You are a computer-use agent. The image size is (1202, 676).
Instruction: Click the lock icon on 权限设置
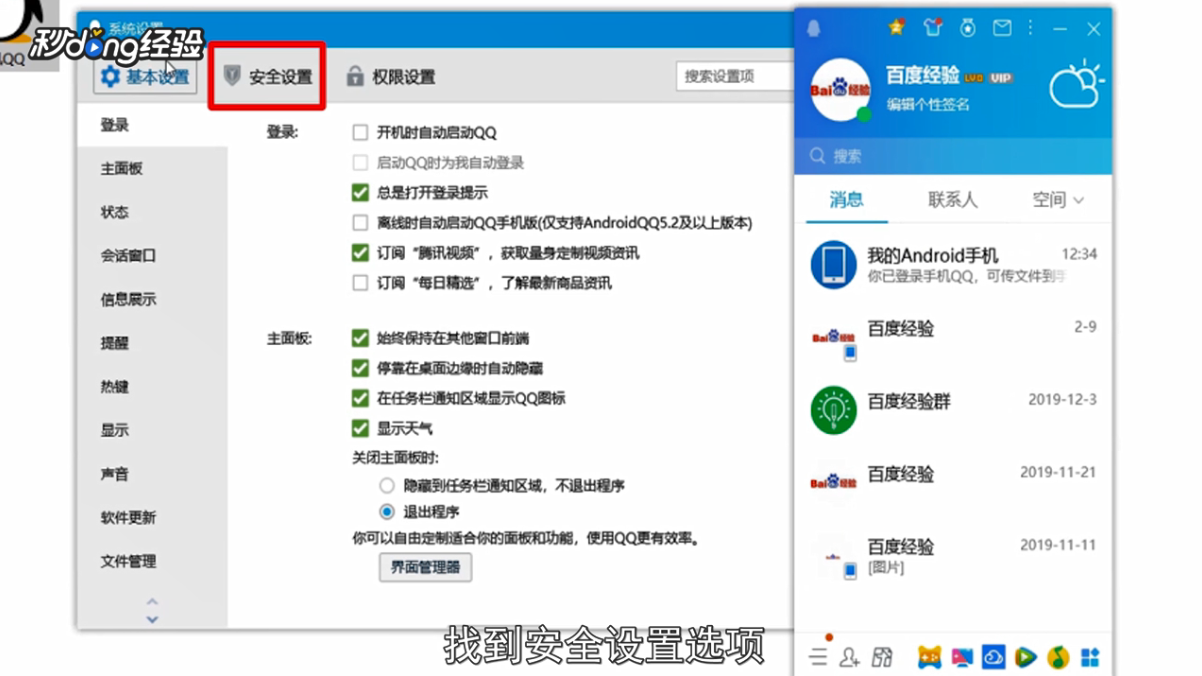point(355,76)
